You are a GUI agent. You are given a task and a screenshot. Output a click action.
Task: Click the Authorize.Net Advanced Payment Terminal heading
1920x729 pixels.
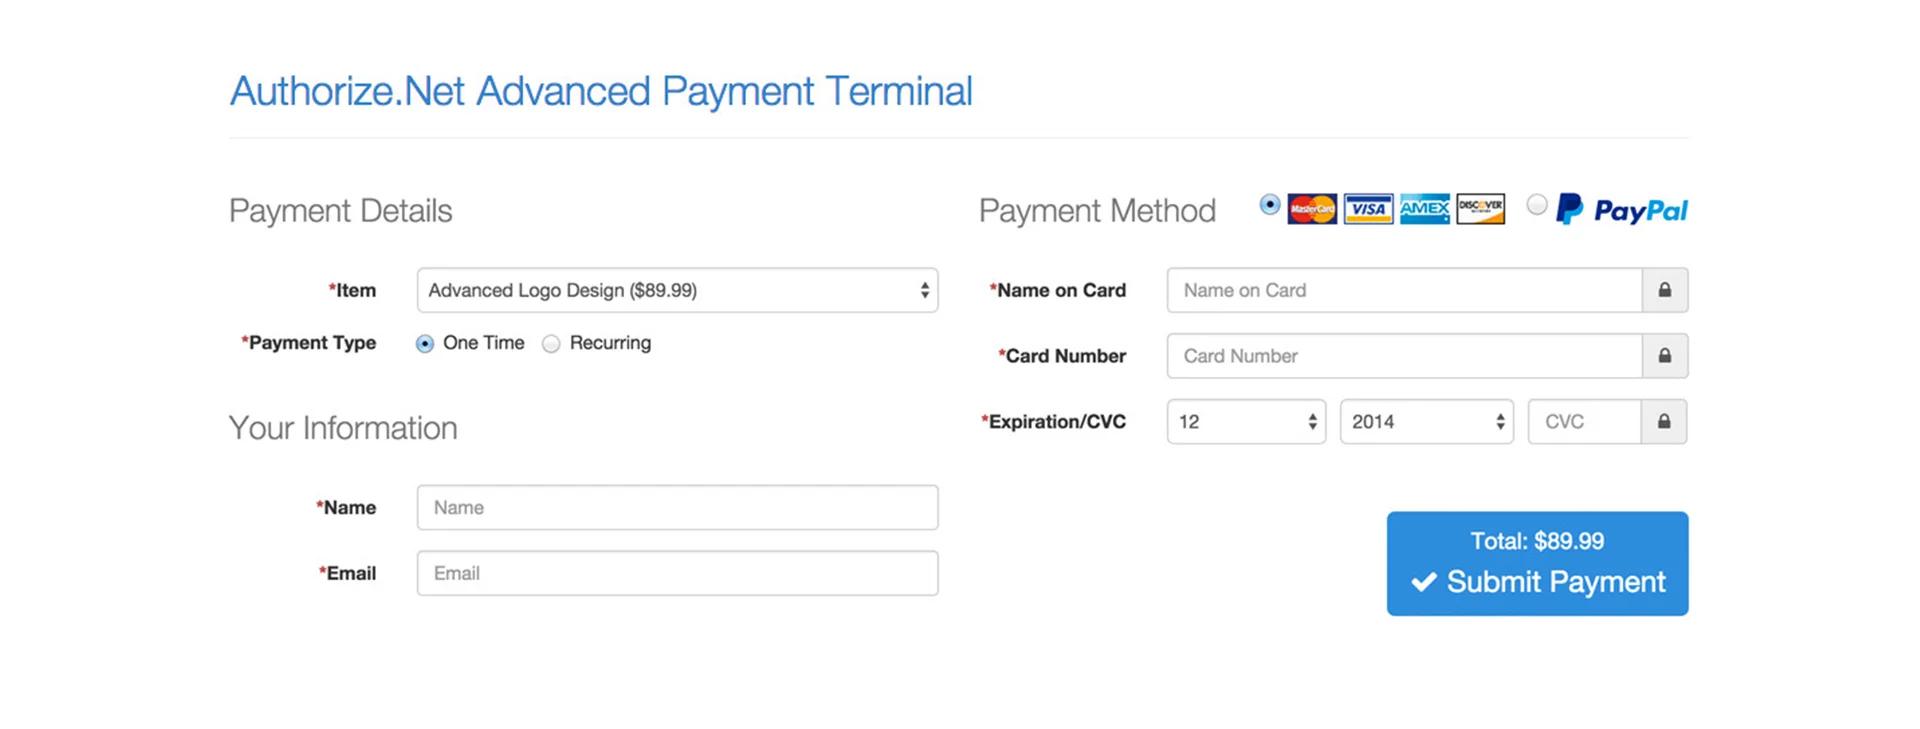point(601,92)
